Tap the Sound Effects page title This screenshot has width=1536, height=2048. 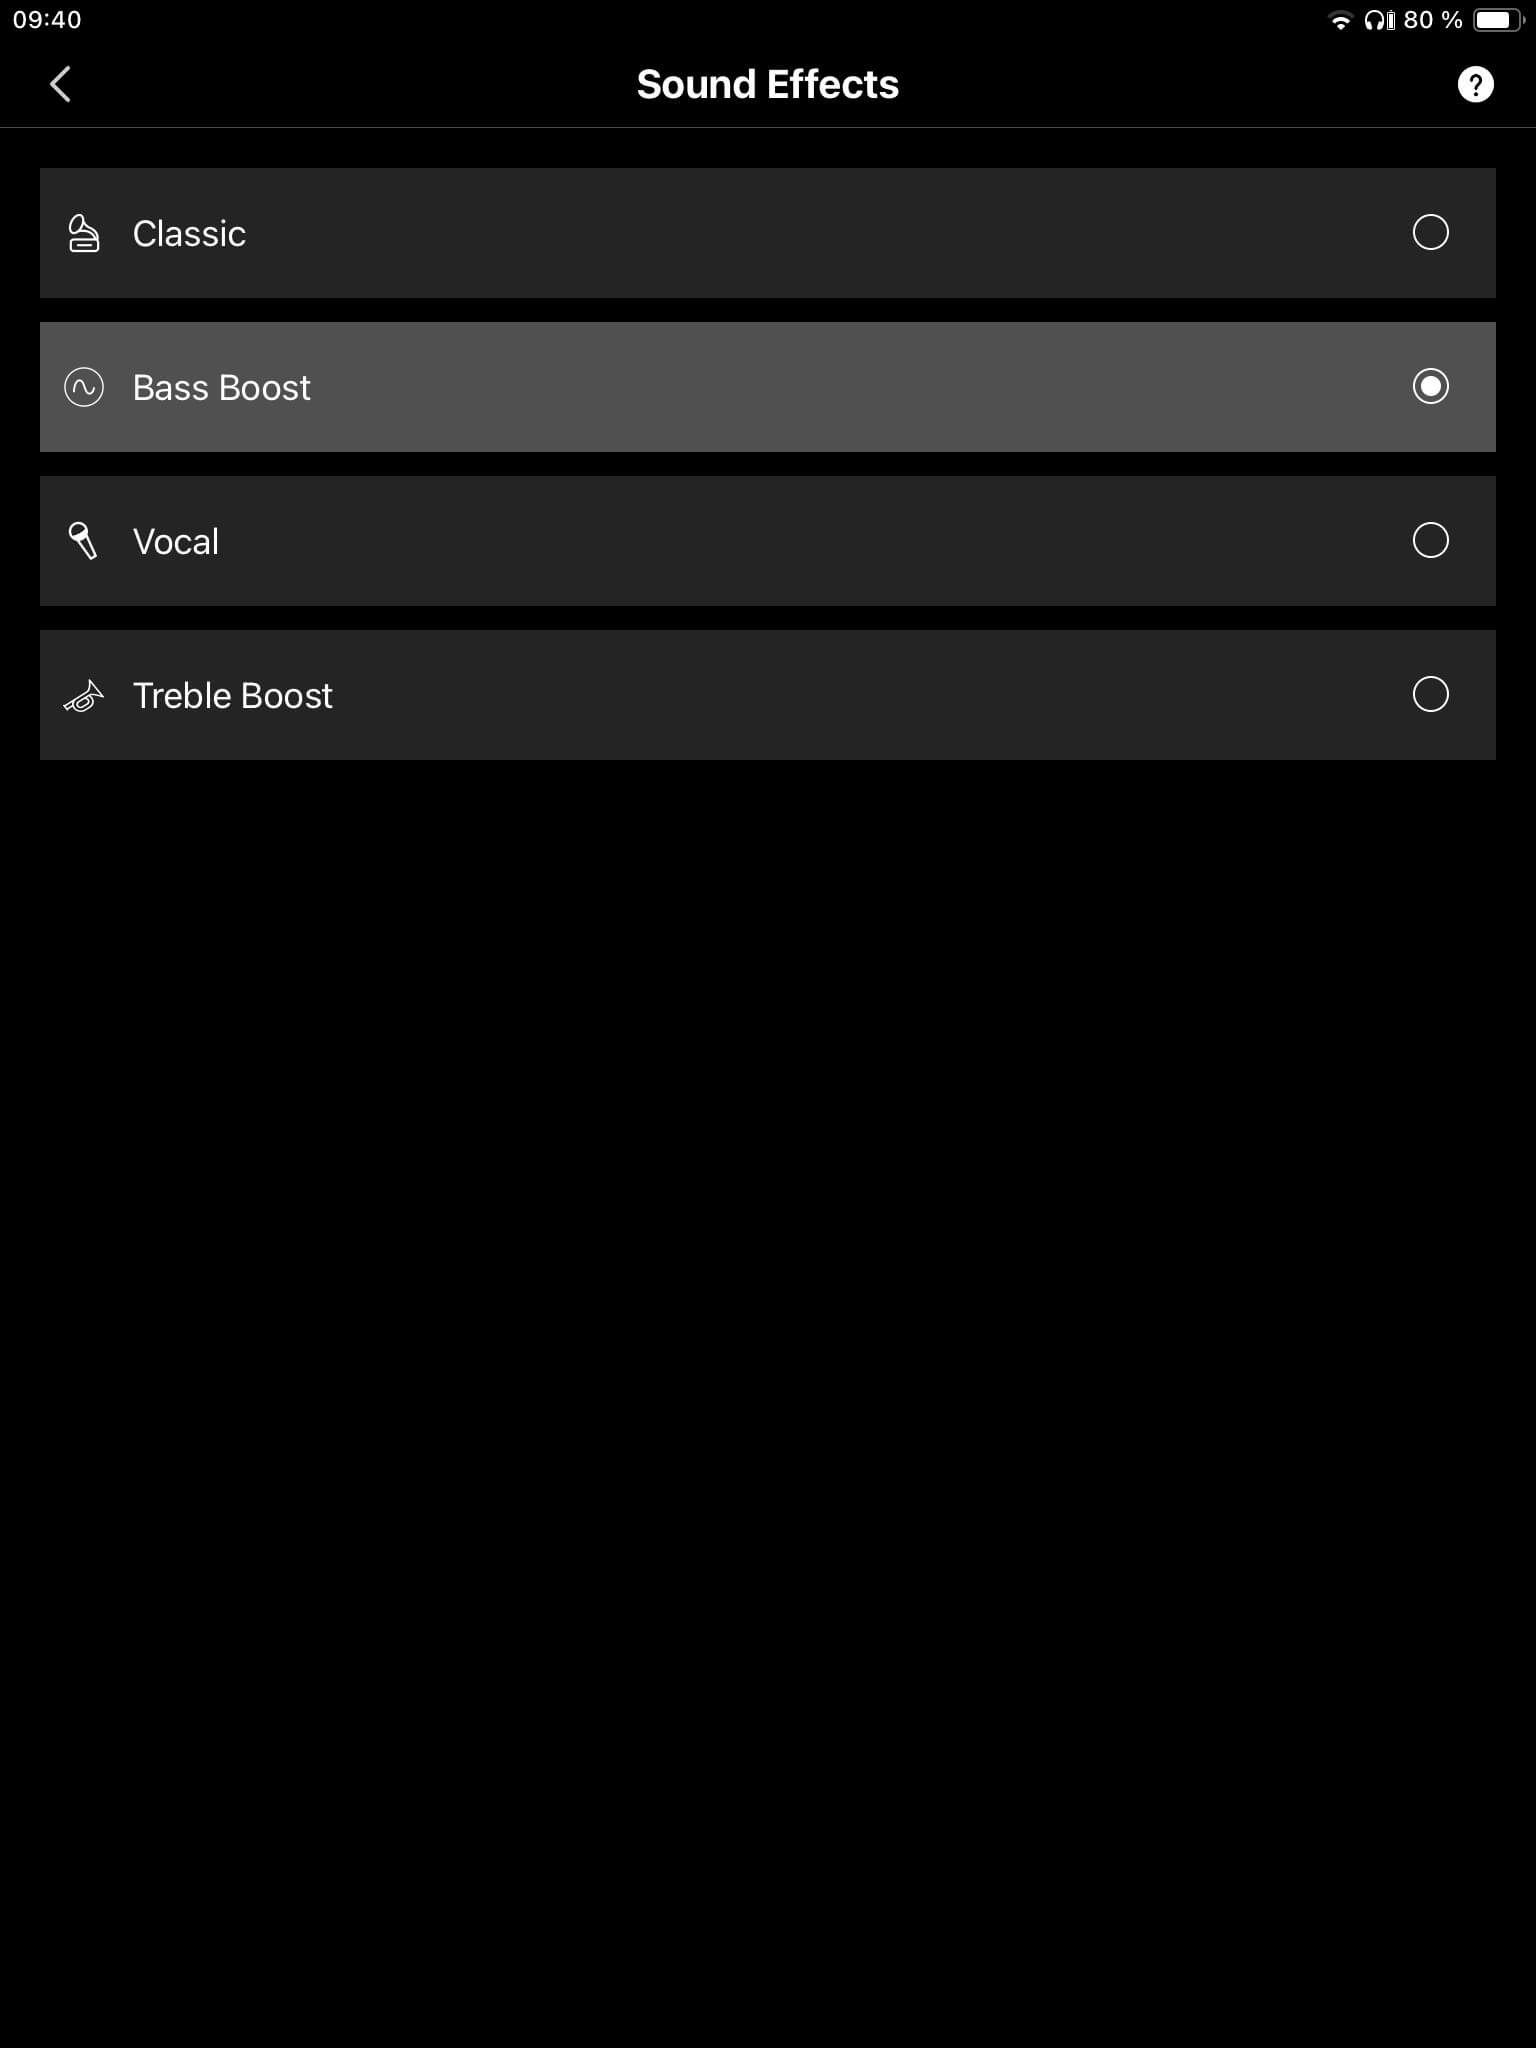click(768, 85)
